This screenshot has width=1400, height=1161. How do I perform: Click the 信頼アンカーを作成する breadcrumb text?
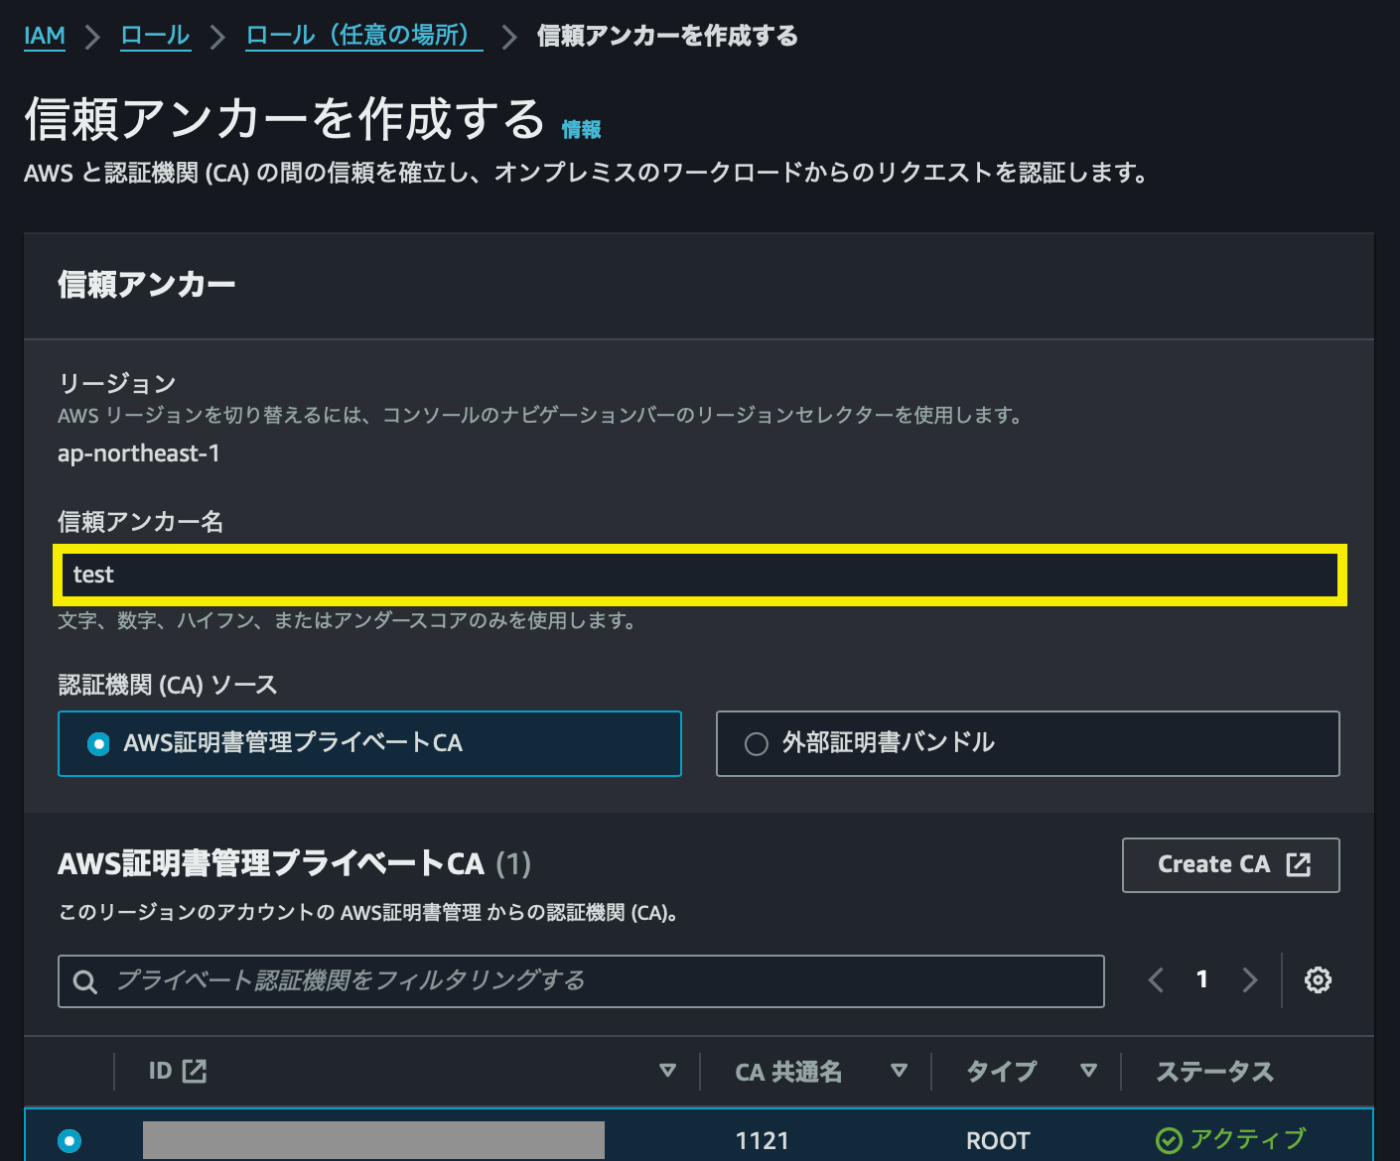pos(667,36)
